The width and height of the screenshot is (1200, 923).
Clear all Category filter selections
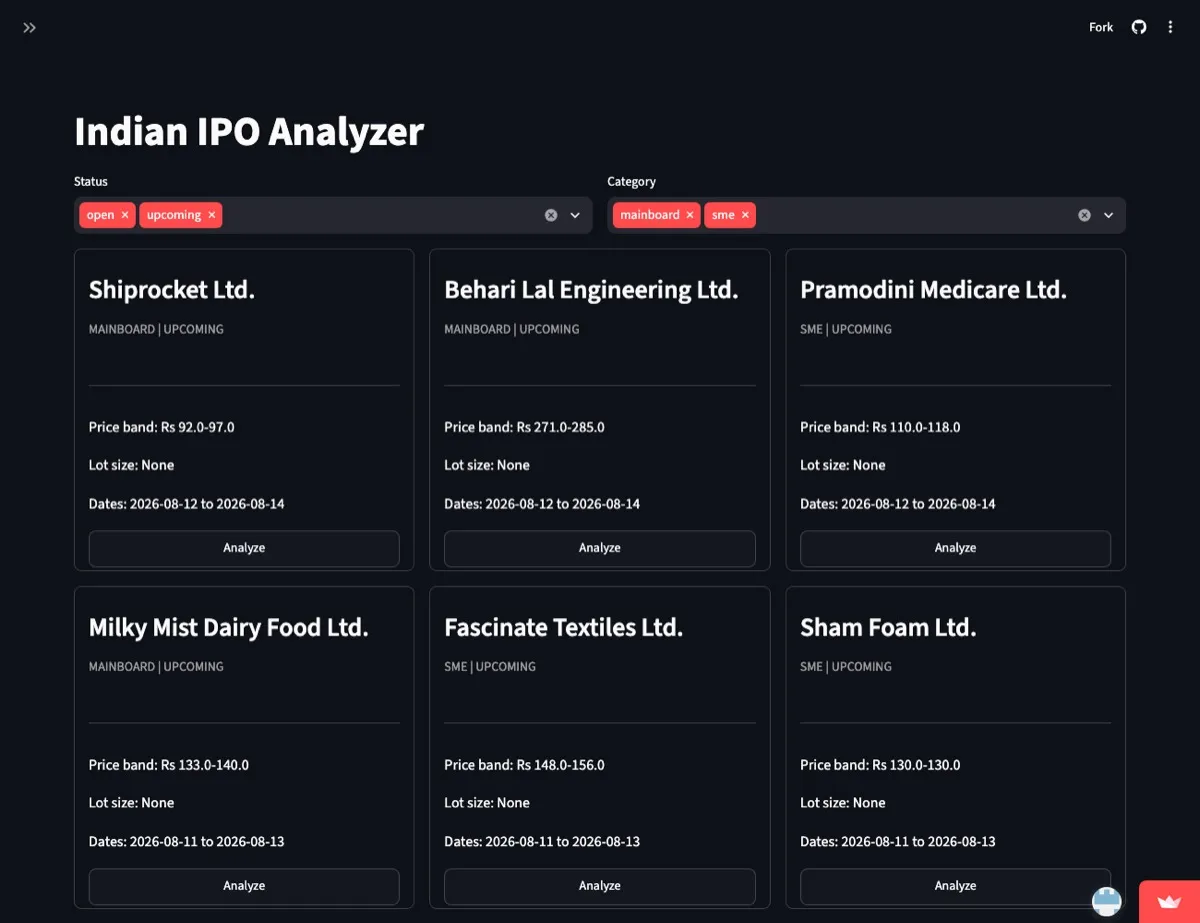click(x=1084, y=215)
